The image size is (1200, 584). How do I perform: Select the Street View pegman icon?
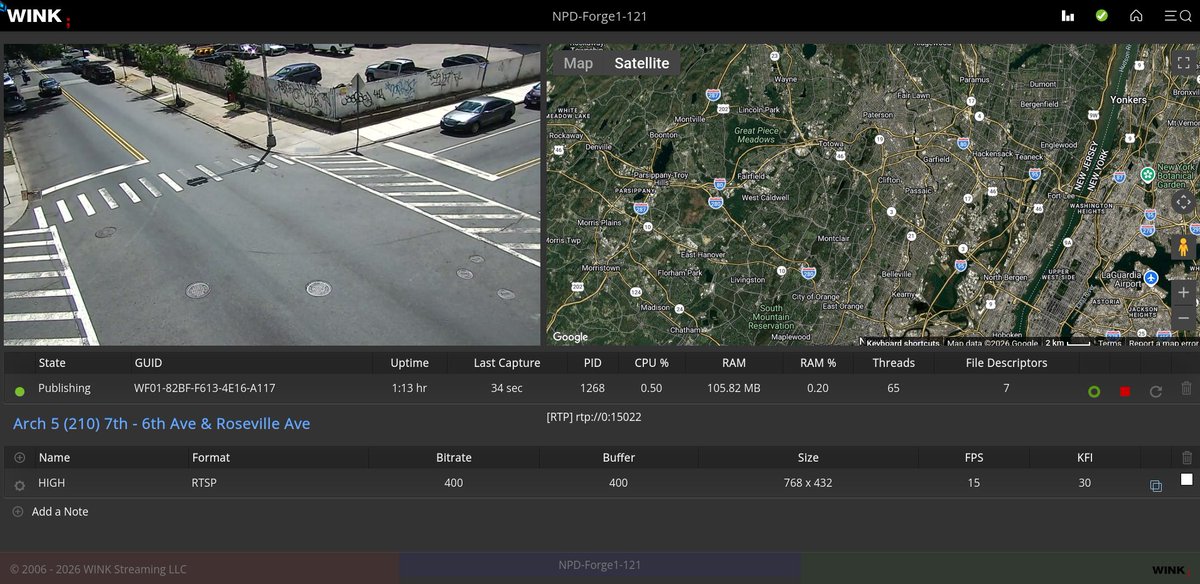[1183, 246]
